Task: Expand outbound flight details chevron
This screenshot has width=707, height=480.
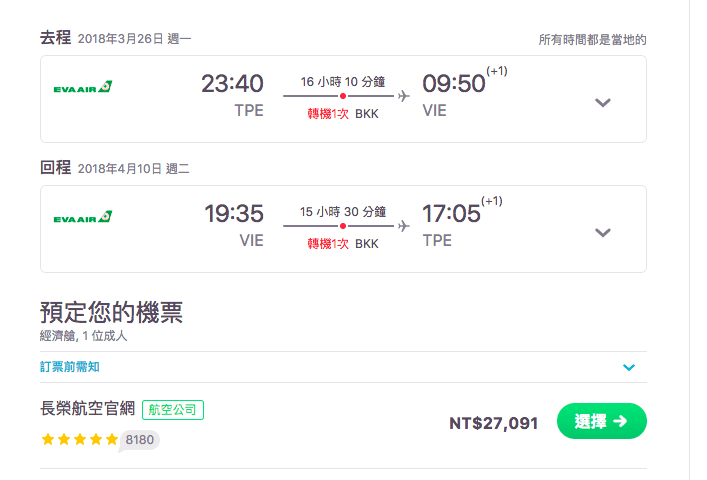Action: pos(602,103)
